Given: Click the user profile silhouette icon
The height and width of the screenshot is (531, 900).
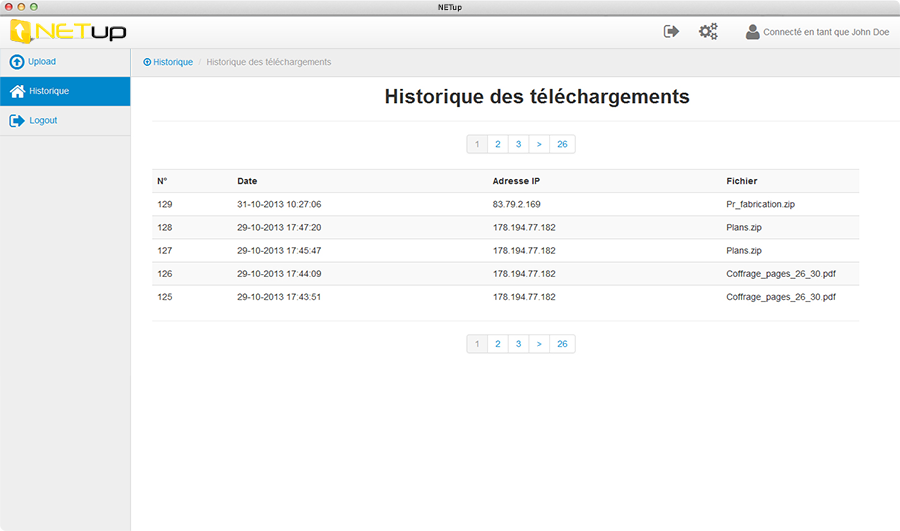Looking at the screenshot, I should [x=752, y=32].
